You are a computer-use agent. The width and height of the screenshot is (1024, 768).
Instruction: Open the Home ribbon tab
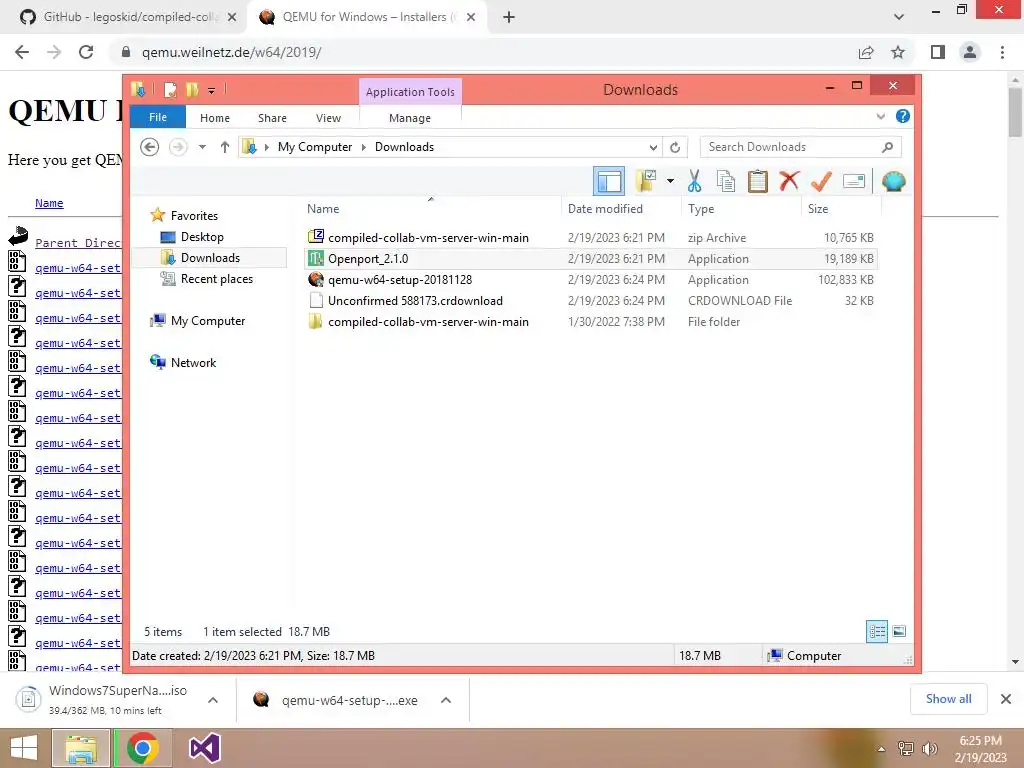point(215,118)
